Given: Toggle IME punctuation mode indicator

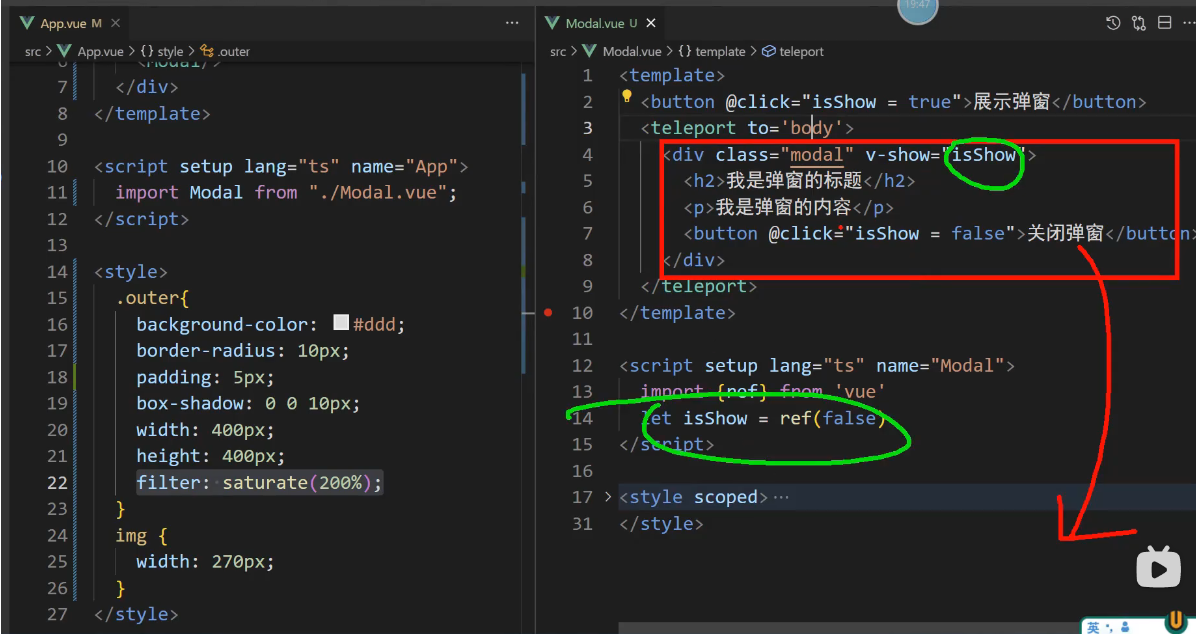Looking at the screenshot, I should [x=1108, y=629].
